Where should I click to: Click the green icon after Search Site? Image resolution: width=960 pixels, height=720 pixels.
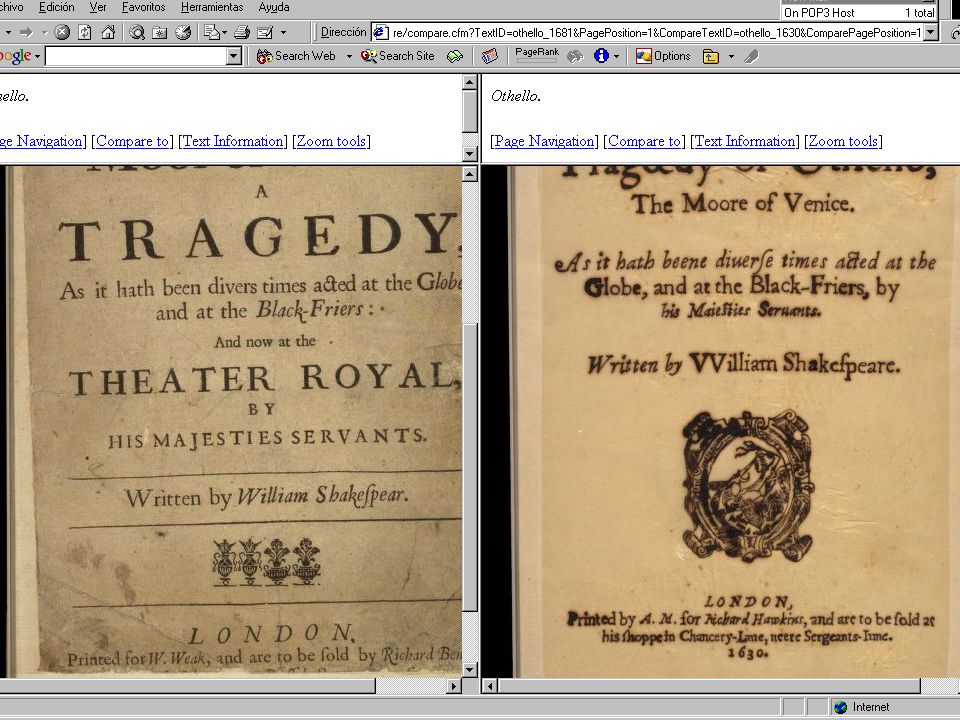click(455, 56)
